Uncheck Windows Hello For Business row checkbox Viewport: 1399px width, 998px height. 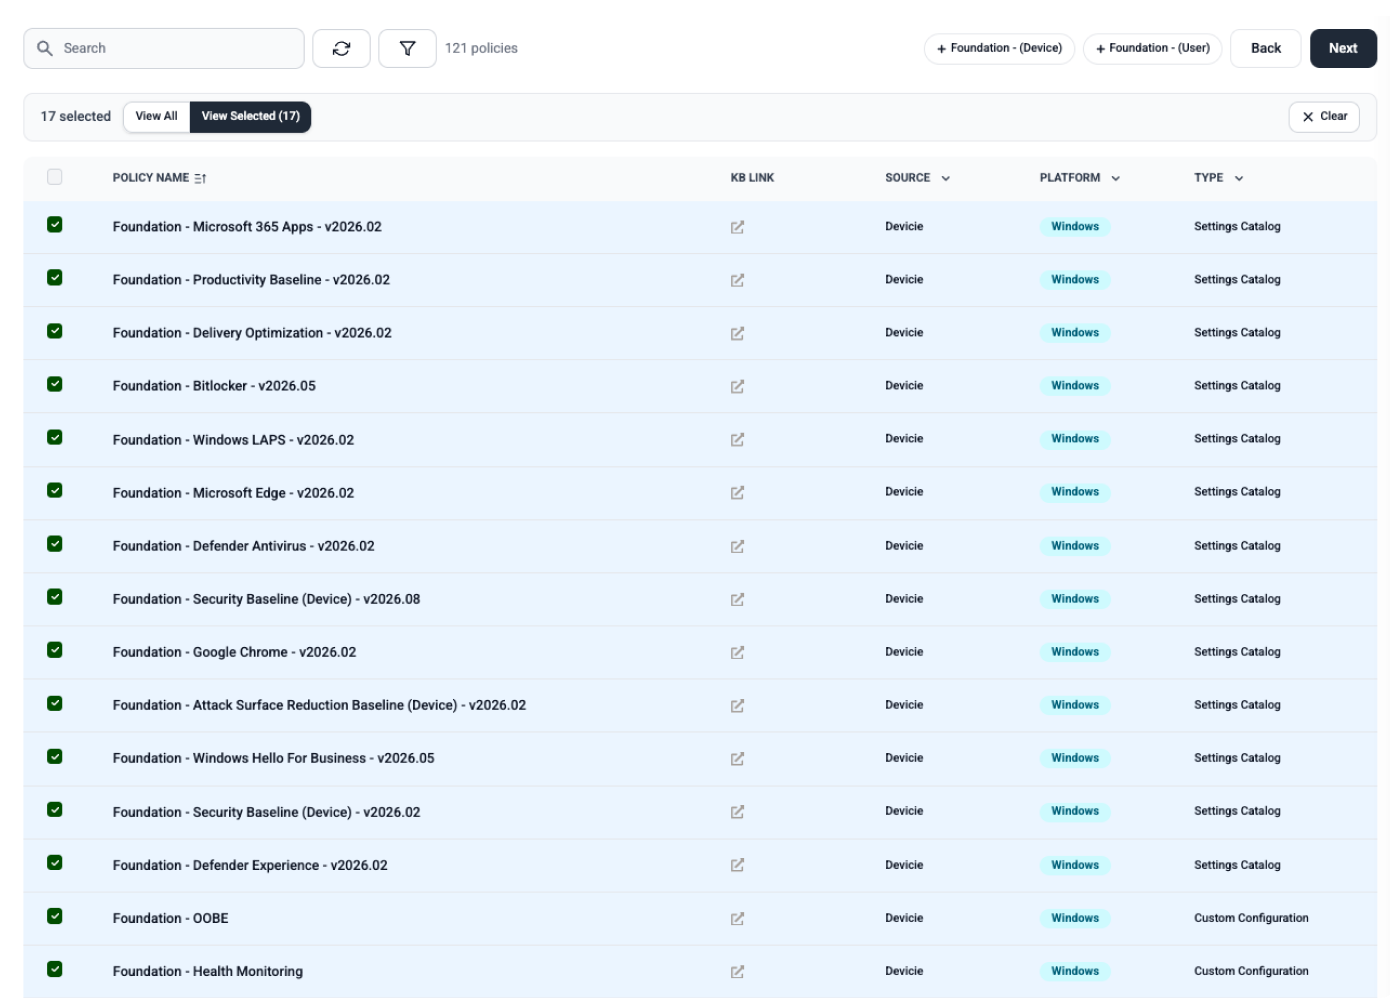click(55, 756)
